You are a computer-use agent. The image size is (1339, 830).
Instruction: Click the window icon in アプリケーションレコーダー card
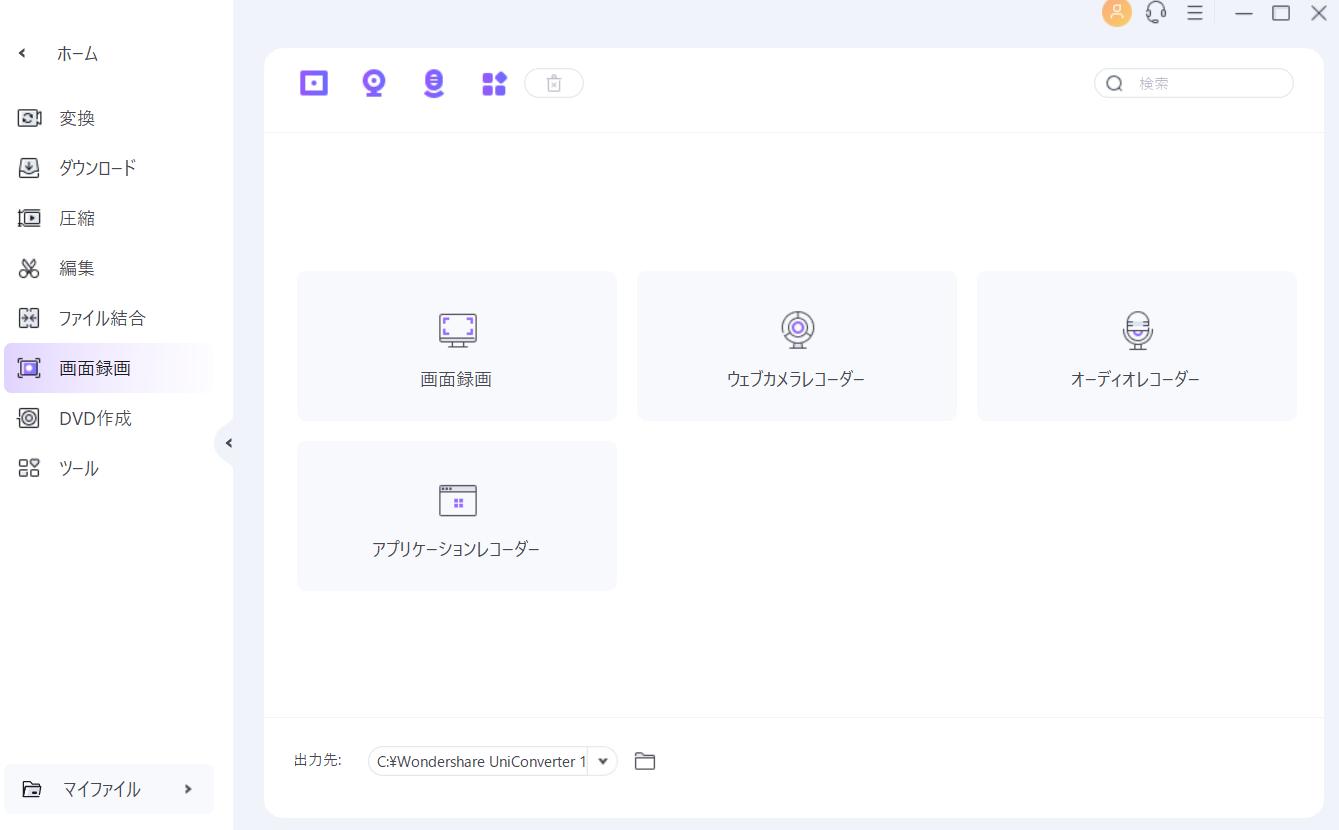[457, 500]
